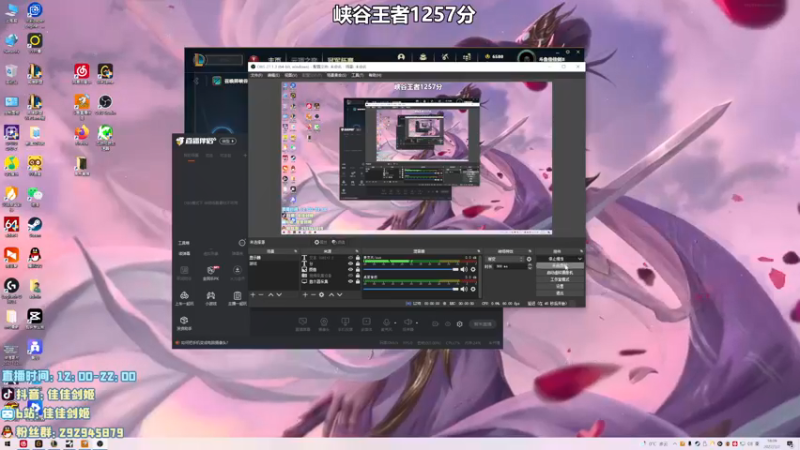Image resolution: width=800 pixels, height=450 pixels.
Task: Open the NetEase Cloud Music desktop icon
Action: click(x=82, y=73)
